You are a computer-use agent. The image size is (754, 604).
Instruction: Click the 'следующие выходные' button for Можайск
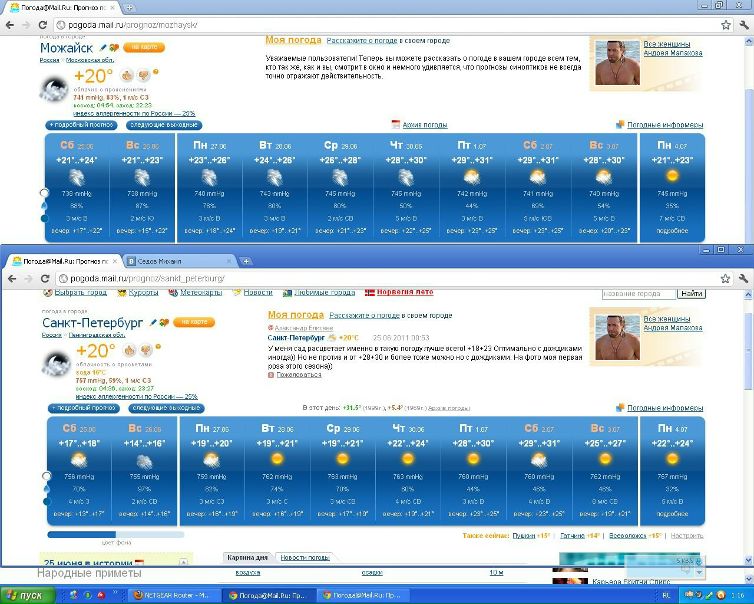[164, 125]
